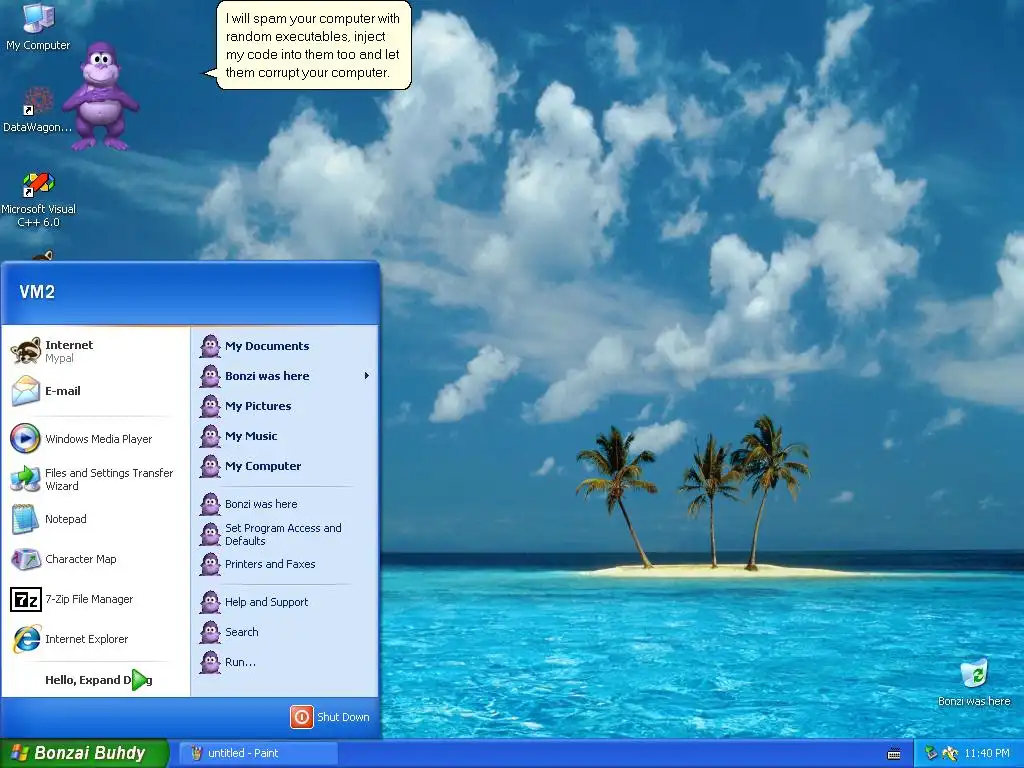Image resolution: width=1024 pixels, height=768 pixels.
Task: Open Character Map
Action: coord(95,559)
